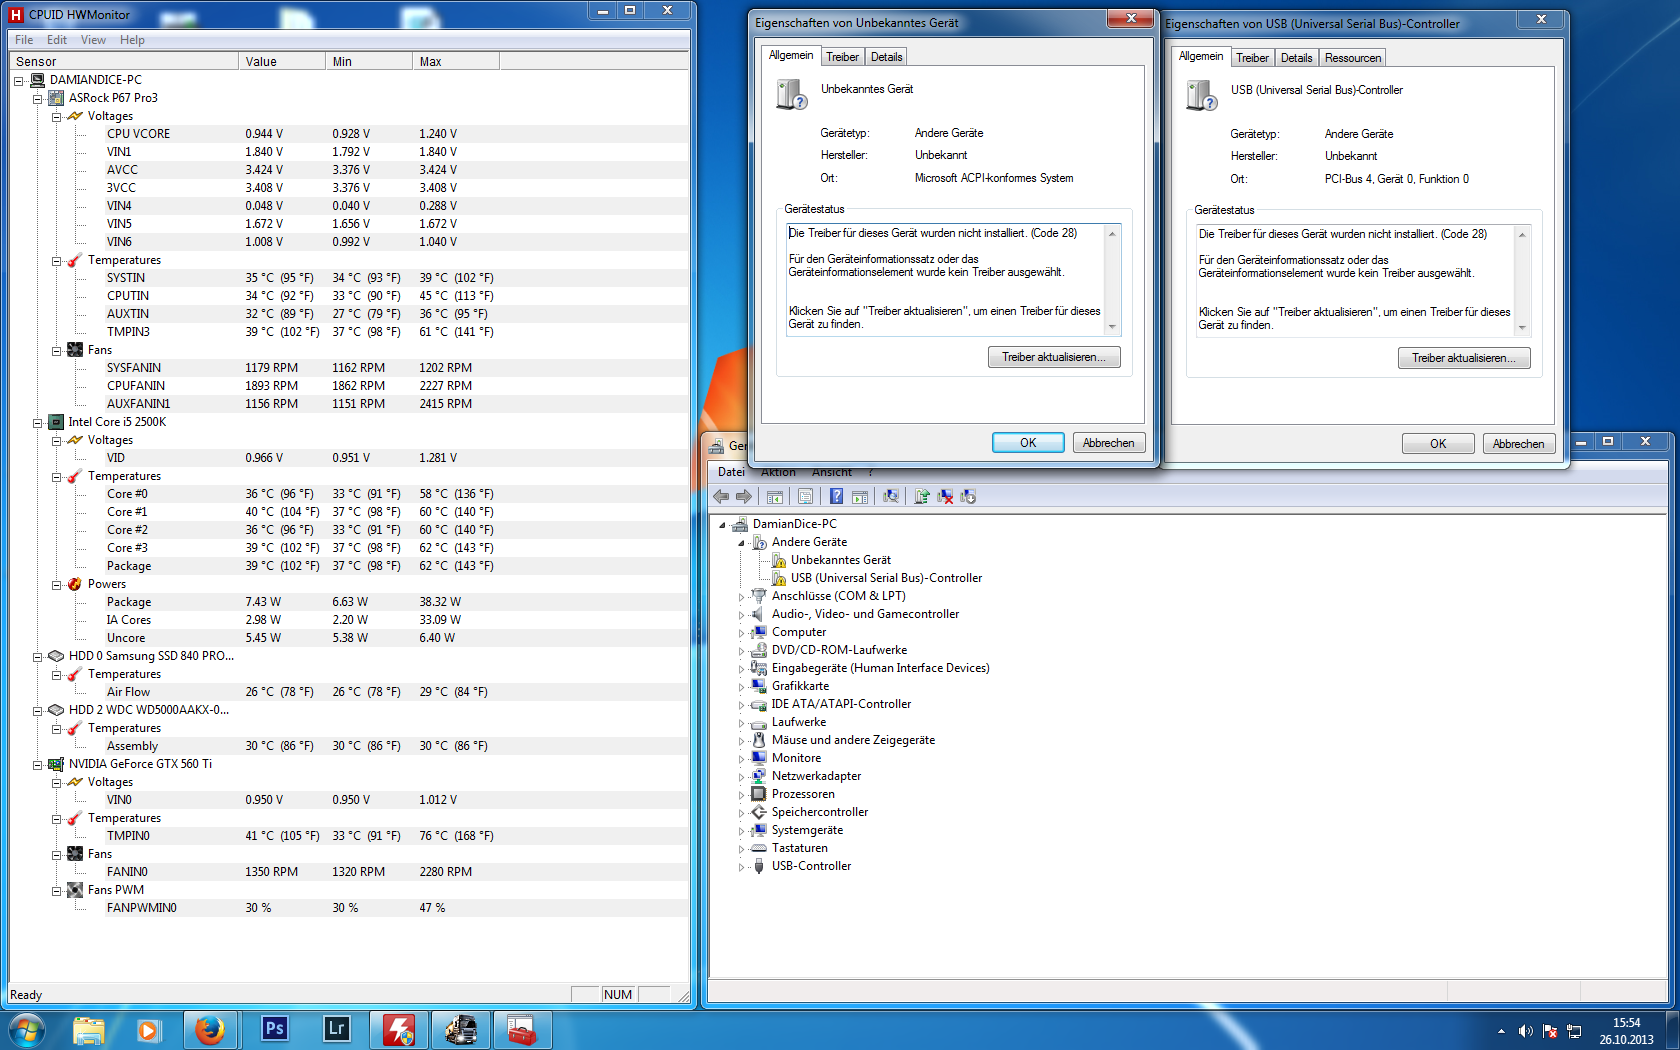Image resolution: width=1680 pixels, height=1050 pixels.
Task: Open the Datei menu in Device Manager
Action: tap(731, 472)
